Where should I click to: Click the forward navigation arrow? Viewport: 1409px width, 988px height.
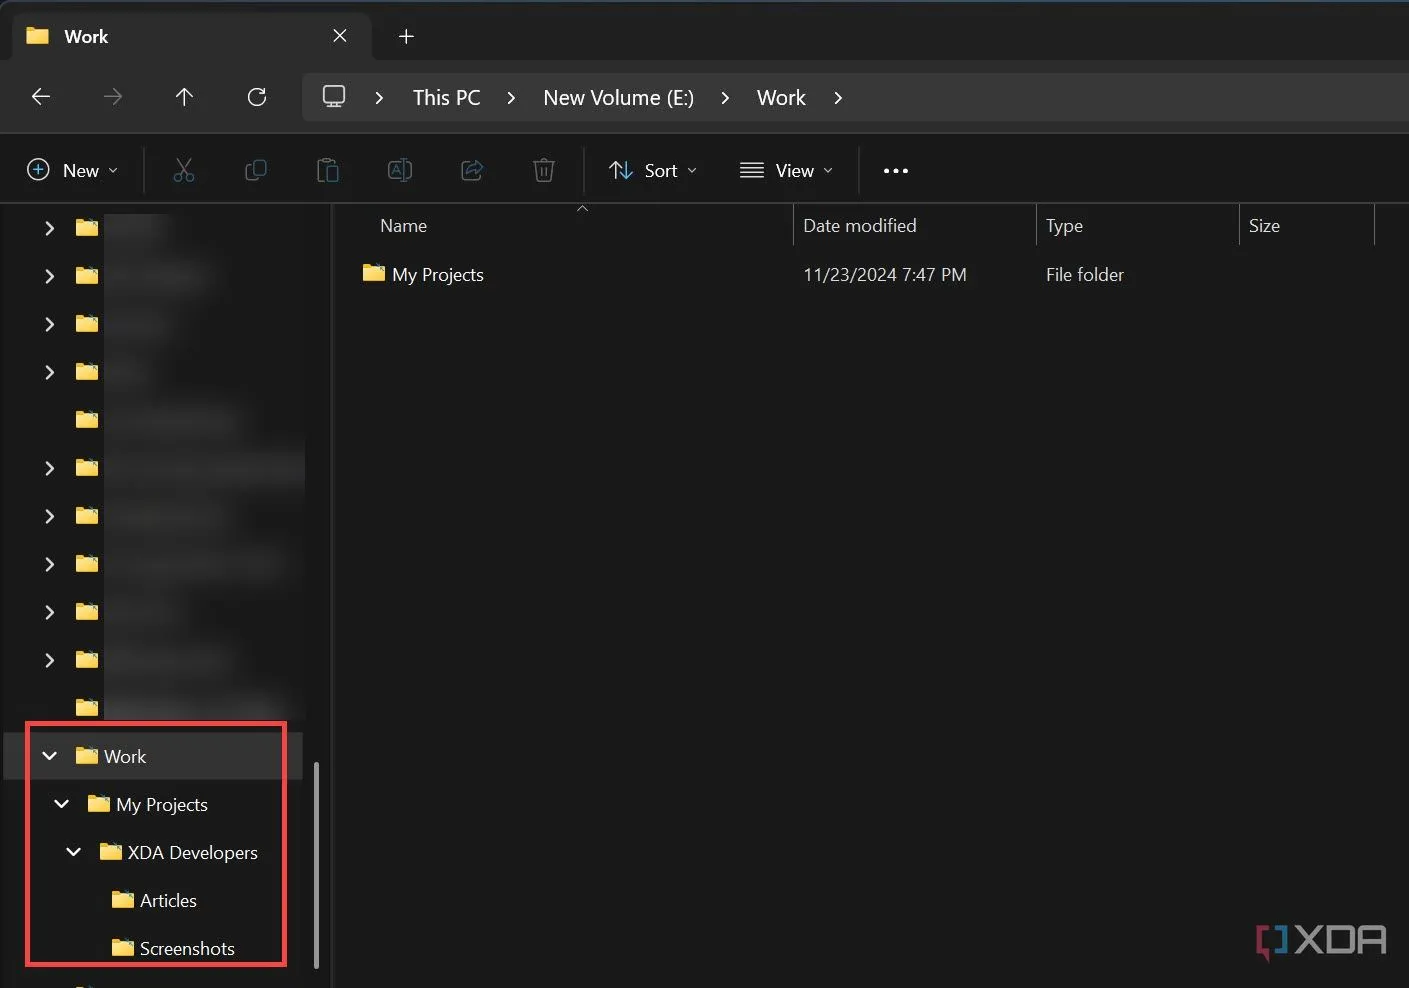point(113,97)
